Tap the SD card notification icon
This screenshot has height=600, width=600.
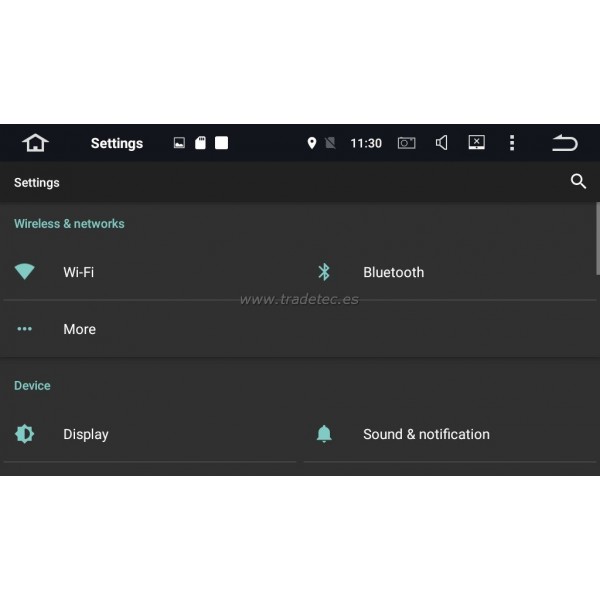click(200, 143)
